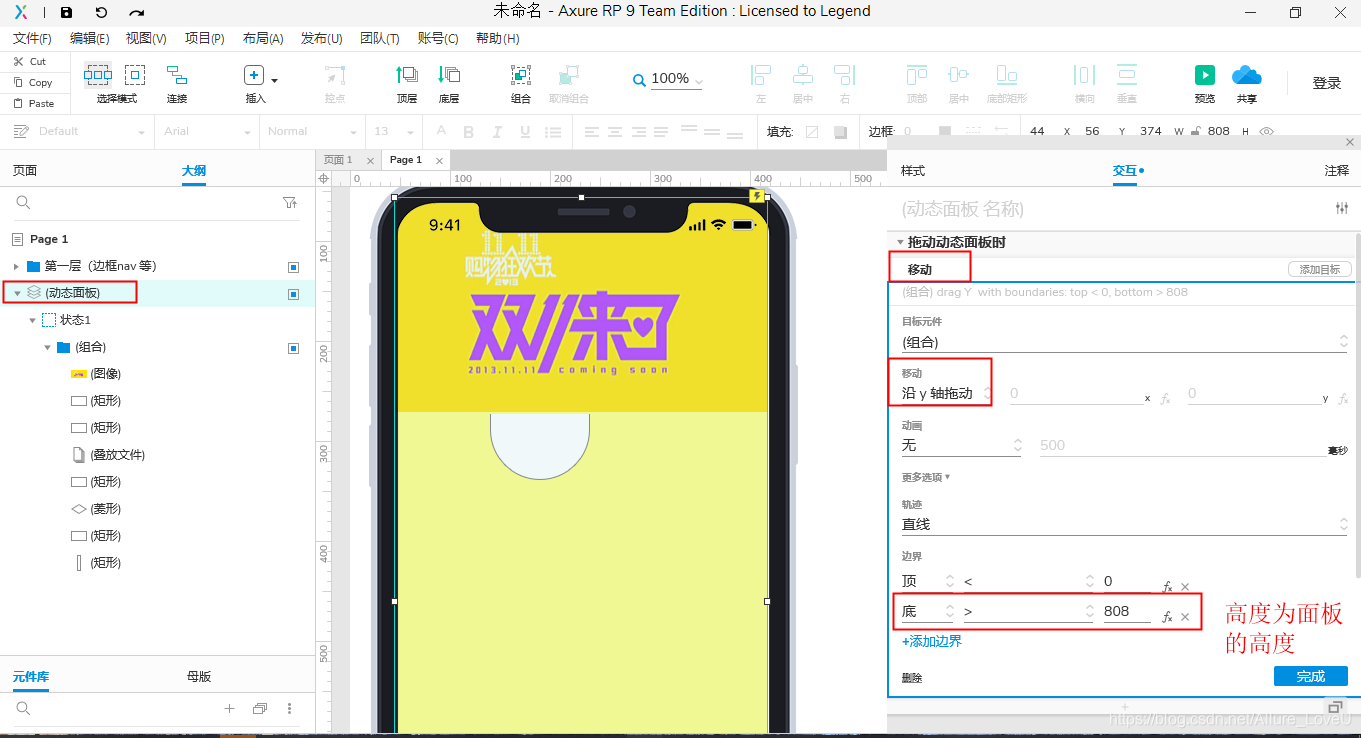Click the outline filter icon

(290, 202)
